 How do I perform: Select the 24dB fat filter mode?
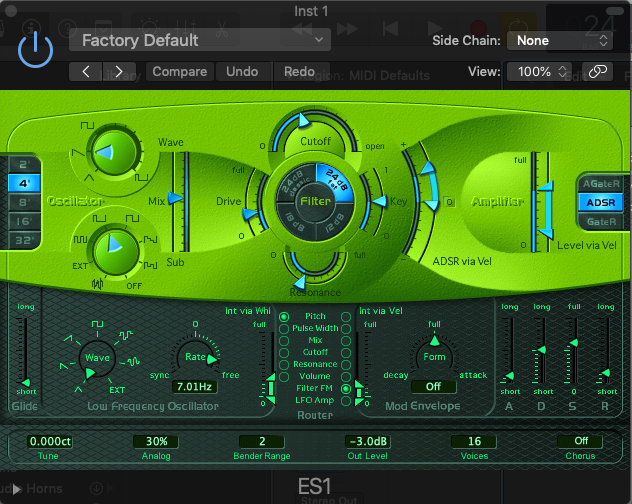[x=335, y=180]
